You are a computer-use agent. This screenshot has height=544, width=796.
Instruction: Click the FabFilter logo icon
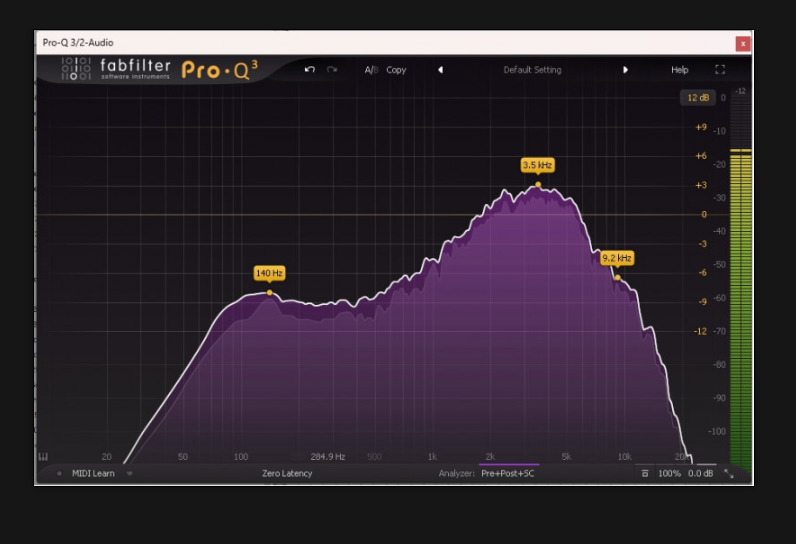pyautogui.click(x=76, y=69)
